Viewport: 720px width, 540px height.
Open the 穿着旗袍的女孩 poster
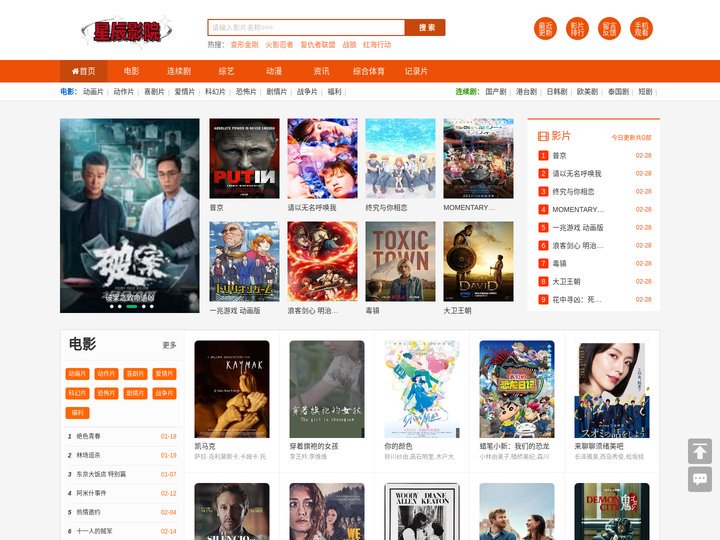(x=327, y=389)
